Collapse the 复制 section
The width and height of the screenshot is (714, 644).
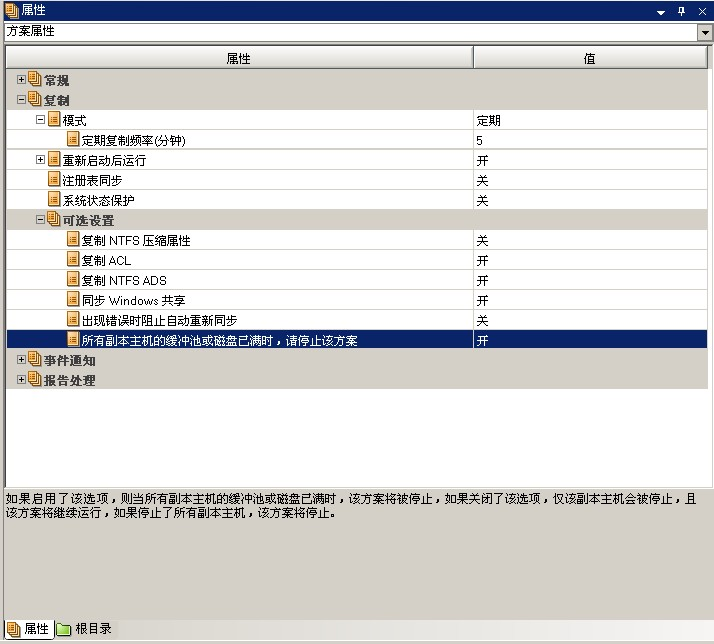click(x=21, y=100)
